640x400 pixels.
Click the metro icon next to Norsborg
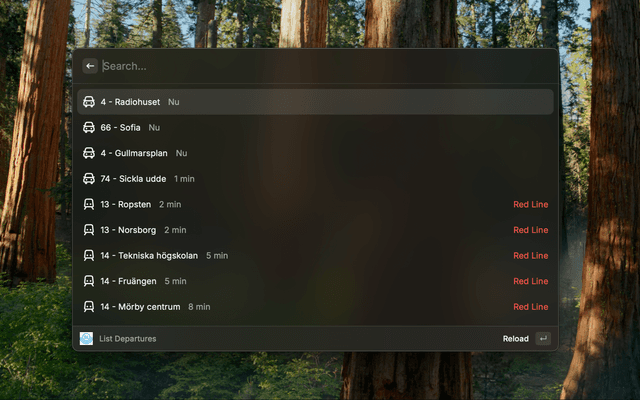89,230
